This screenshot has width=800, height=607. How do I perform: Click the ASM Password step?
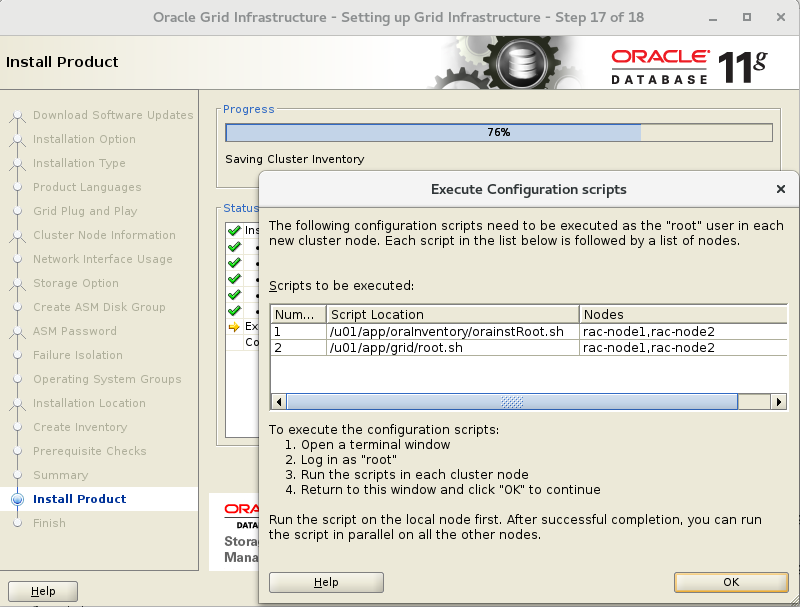pos(74,331)
